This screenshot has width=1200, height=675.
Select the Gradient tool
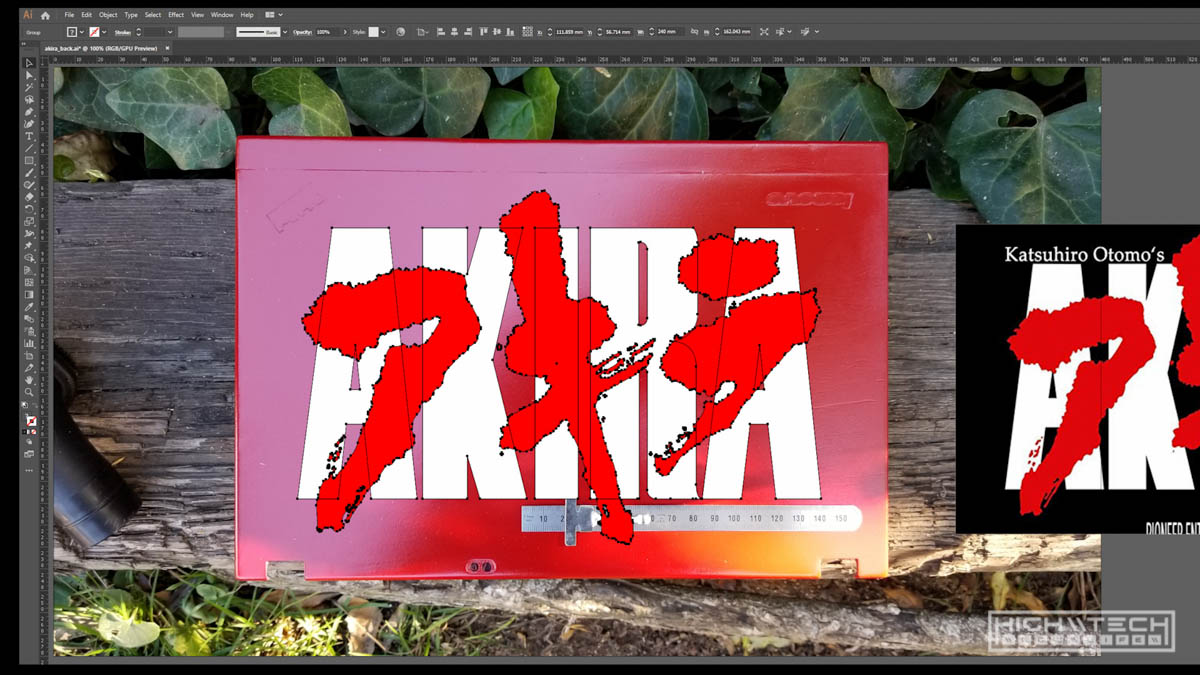(29, 294)
